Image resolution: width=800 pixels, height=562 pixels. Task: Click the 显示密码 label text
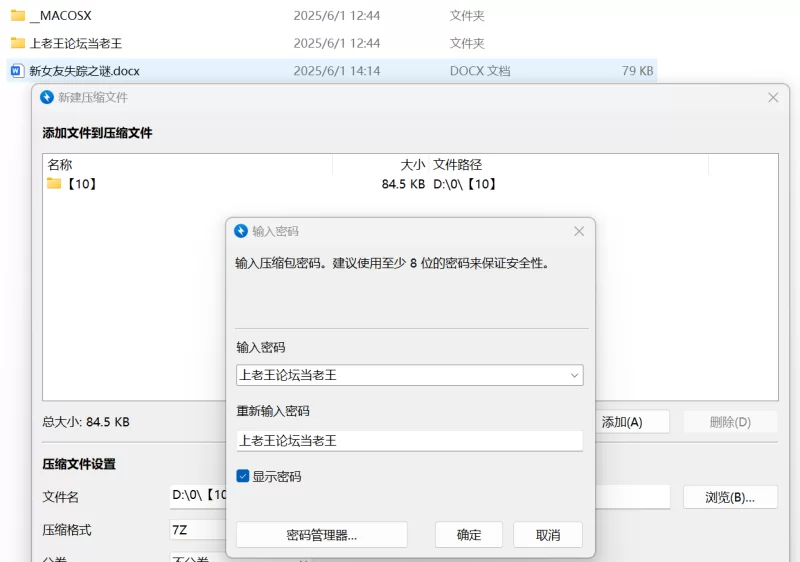(277, 476)
